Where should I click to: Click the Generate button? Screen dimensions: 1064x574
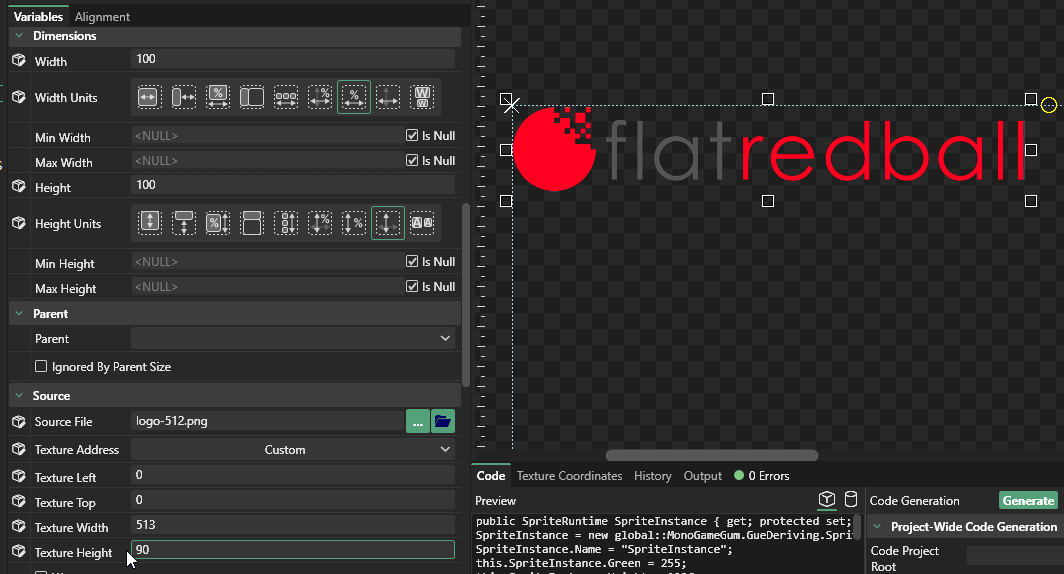pos(1028,501)
